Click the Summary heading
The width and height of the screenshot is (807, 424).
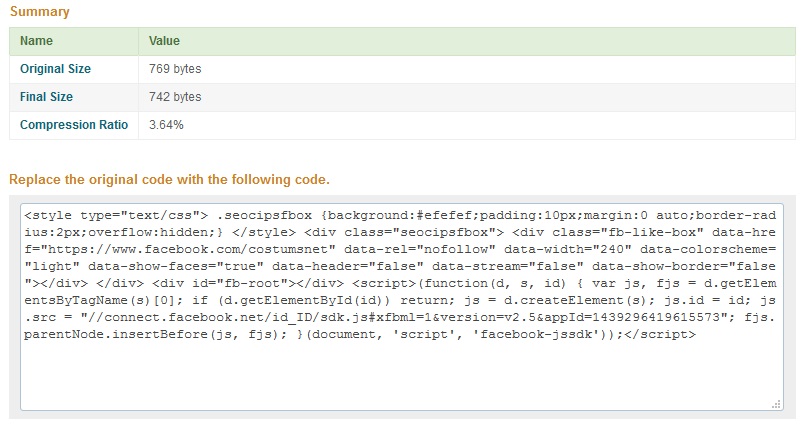40,11
